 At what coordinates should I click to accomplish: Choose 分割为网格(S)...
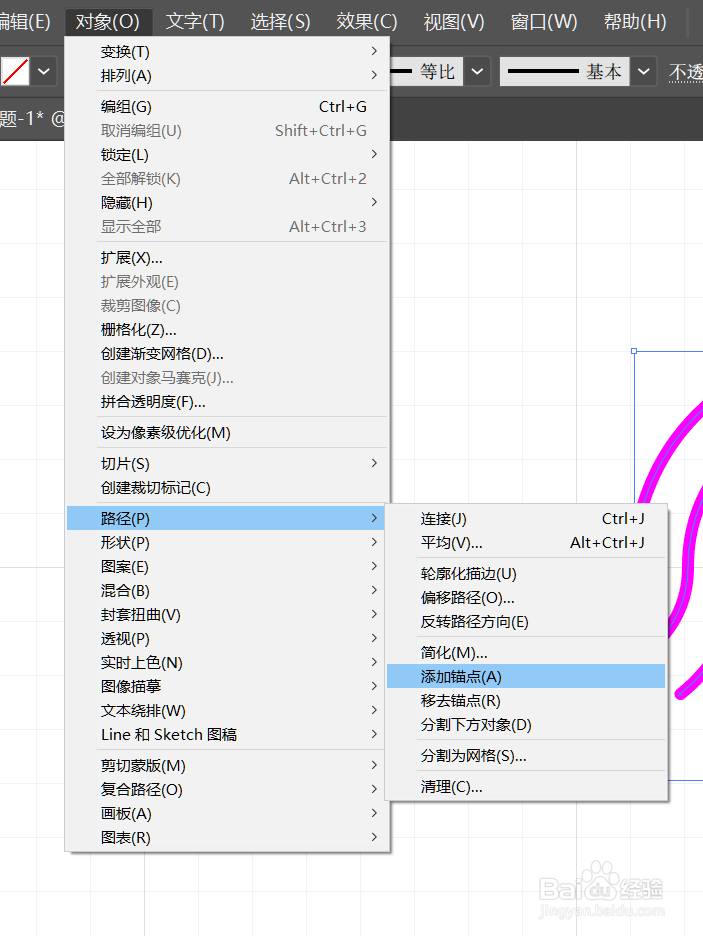(x=526, y=756)
